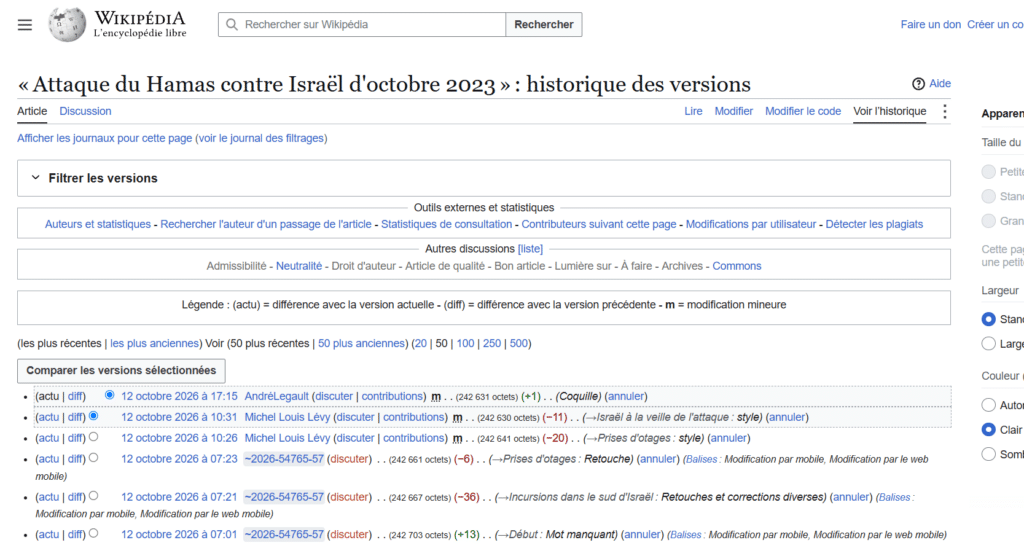
Task: Open the hamburger main menu
Action: tap(25, 25)
